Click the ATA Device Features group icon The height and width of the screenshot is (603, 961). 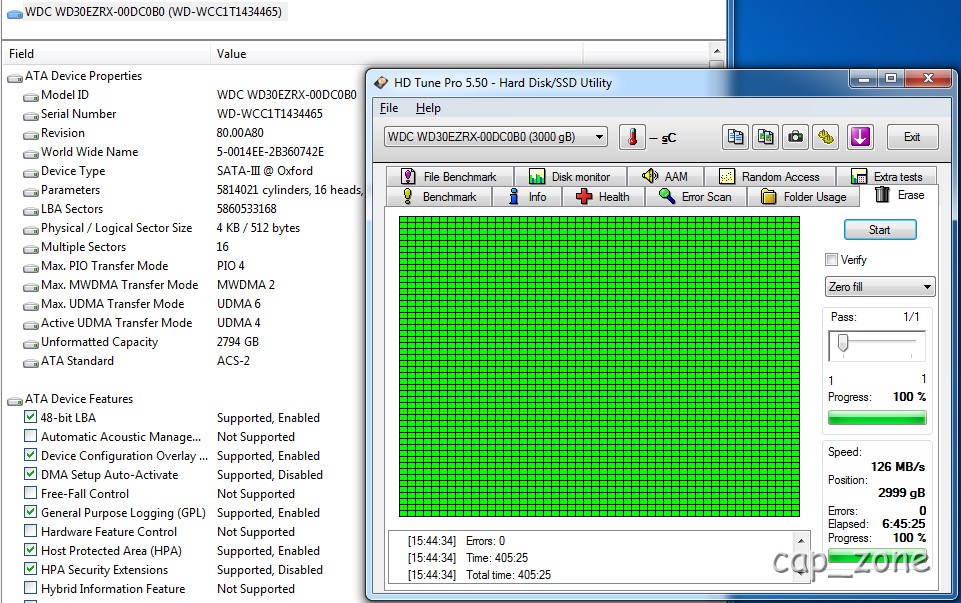(15, 400)
